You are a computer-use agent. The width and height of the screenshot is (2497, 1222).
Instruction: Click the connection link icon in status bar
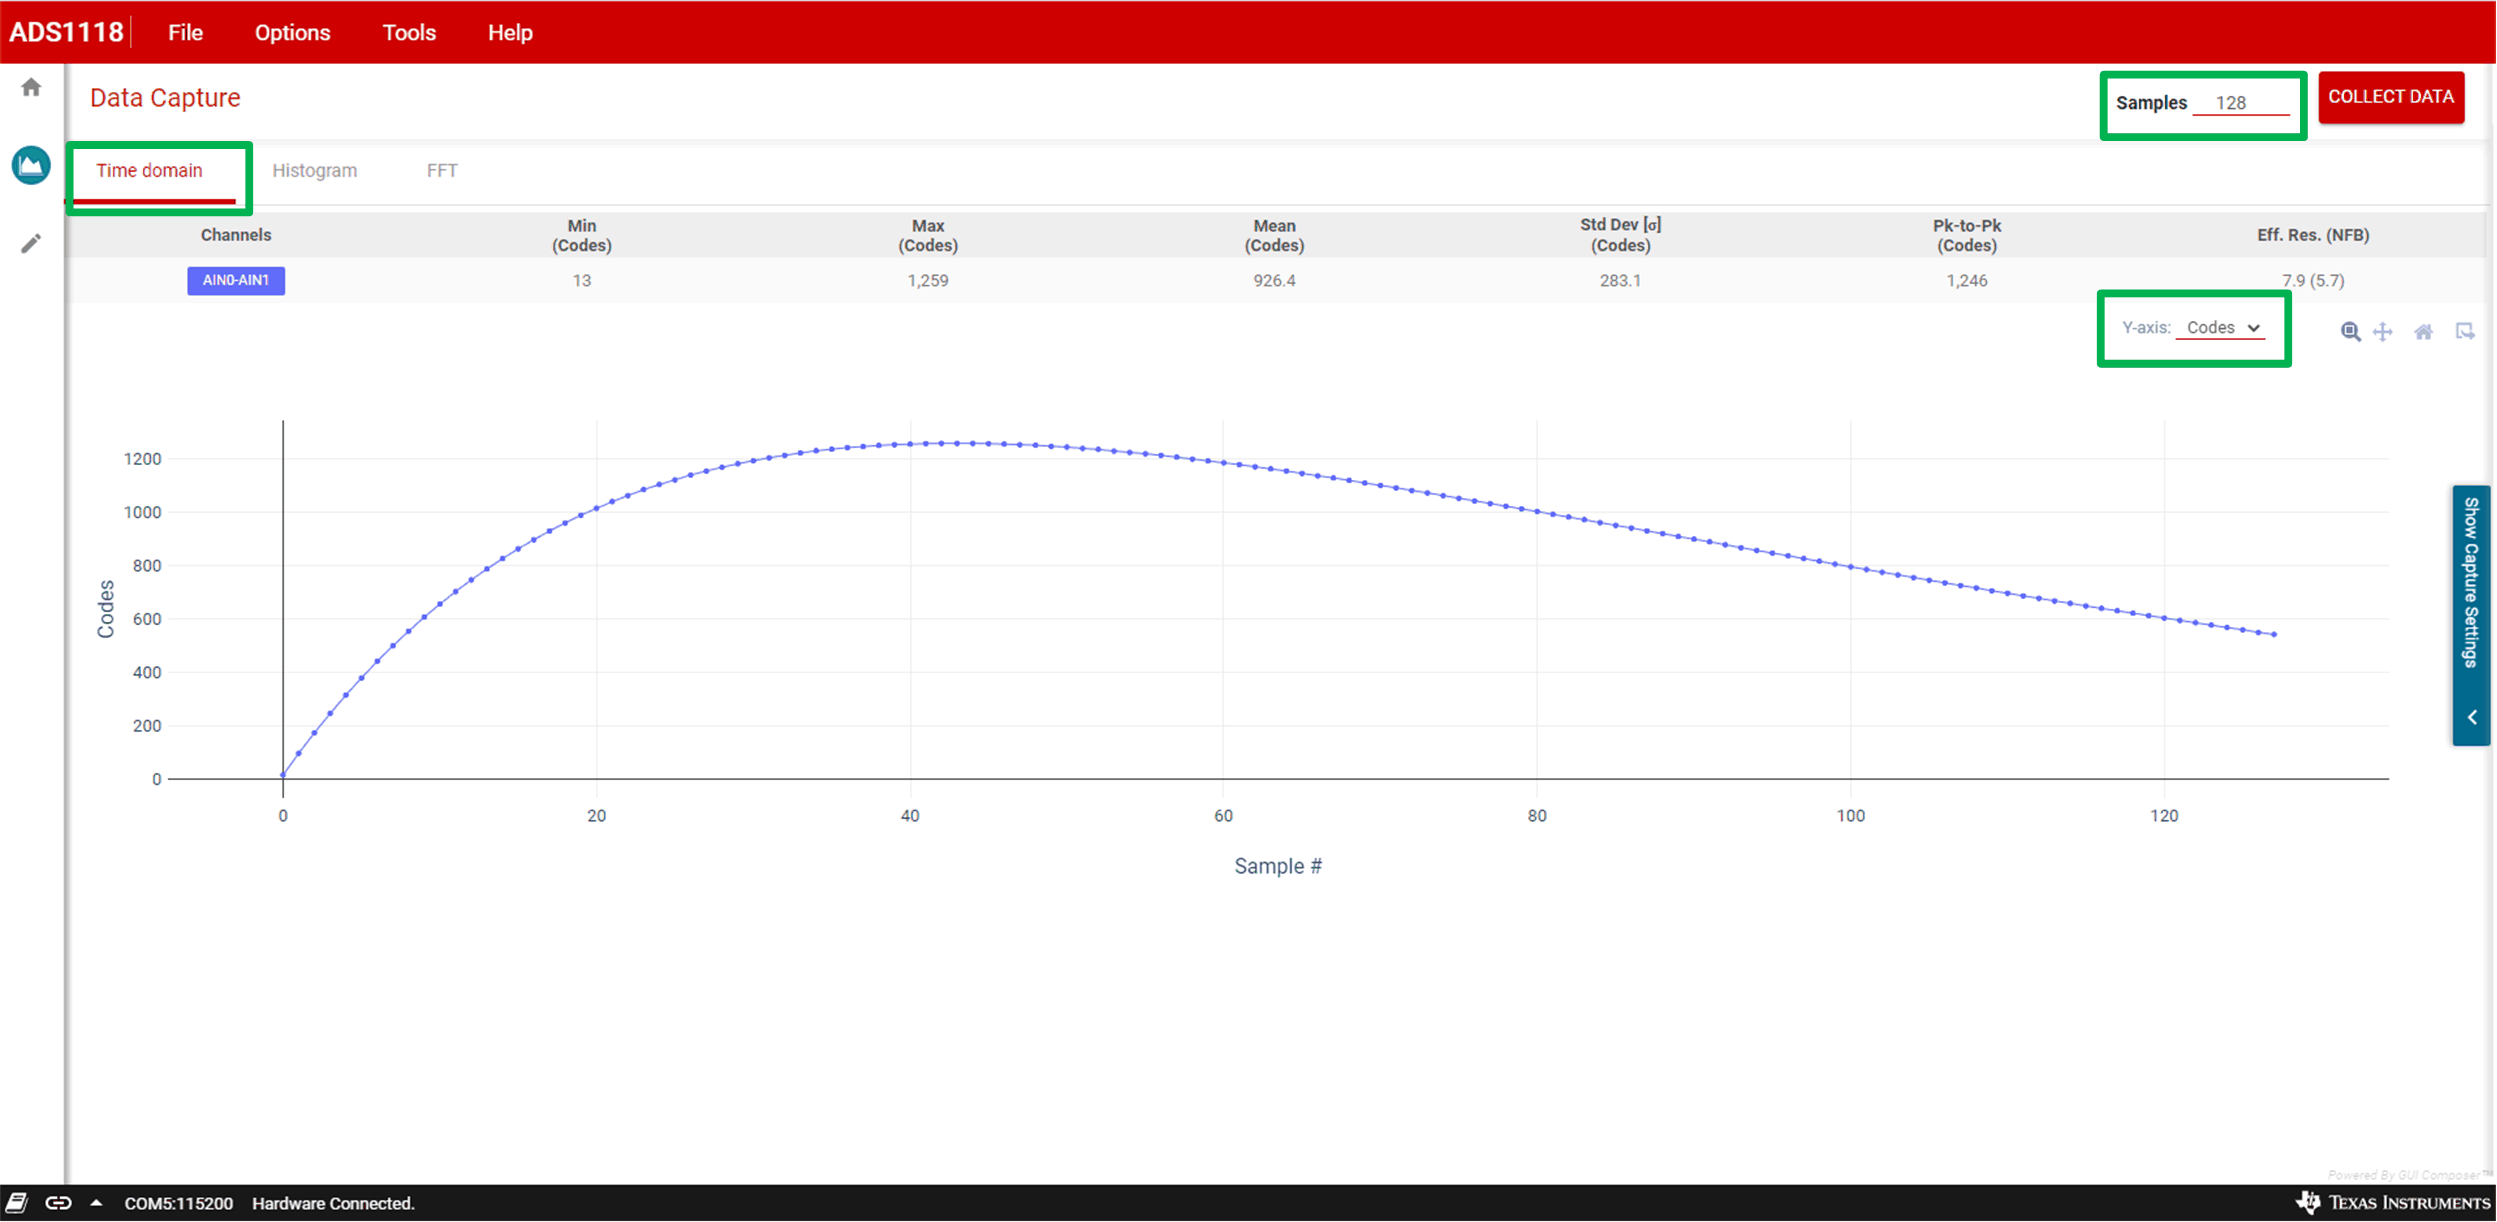pos(58,1202)
